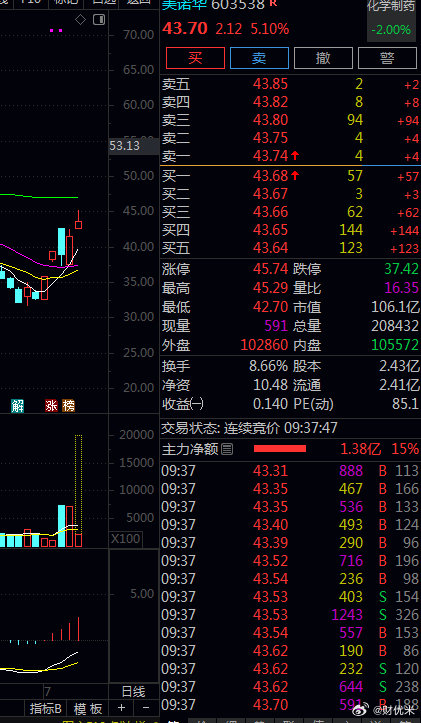Select sell-one price 43.74

270,156
